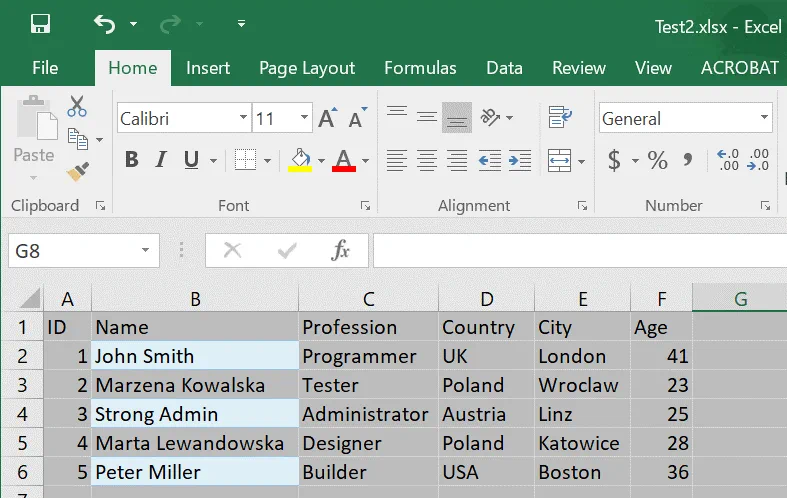This screenshot has width=787, height=498.
Task: Switch to the Formulas tab
Action: click(420, 68)
